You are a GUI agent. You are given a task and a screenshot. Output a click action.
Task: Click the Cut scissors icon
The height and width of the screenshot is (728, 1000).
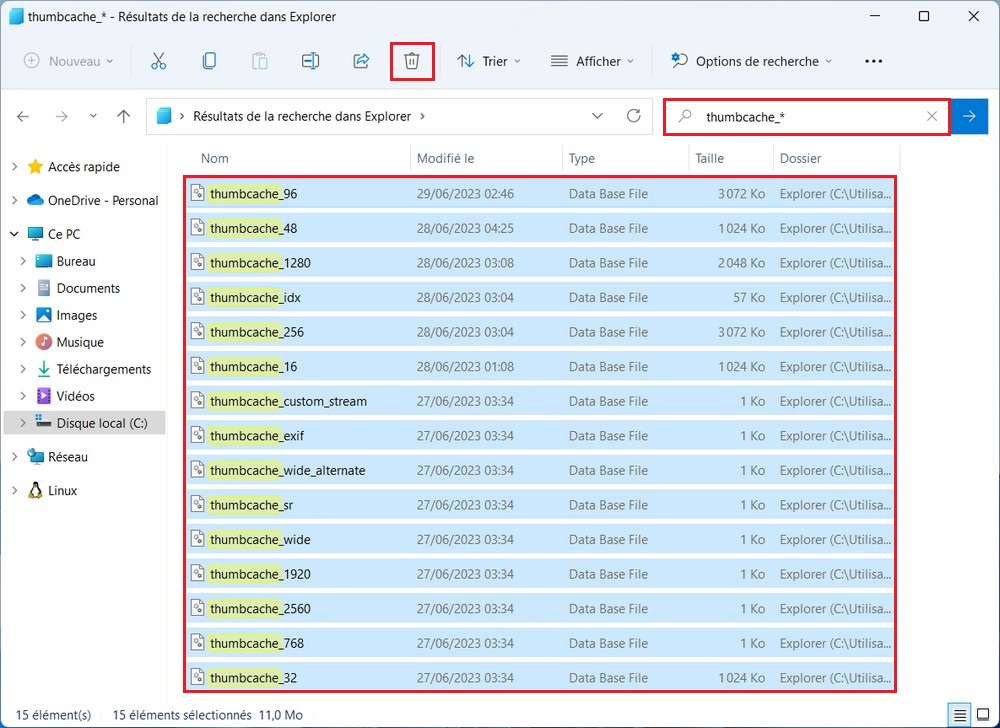coord(158,61)
